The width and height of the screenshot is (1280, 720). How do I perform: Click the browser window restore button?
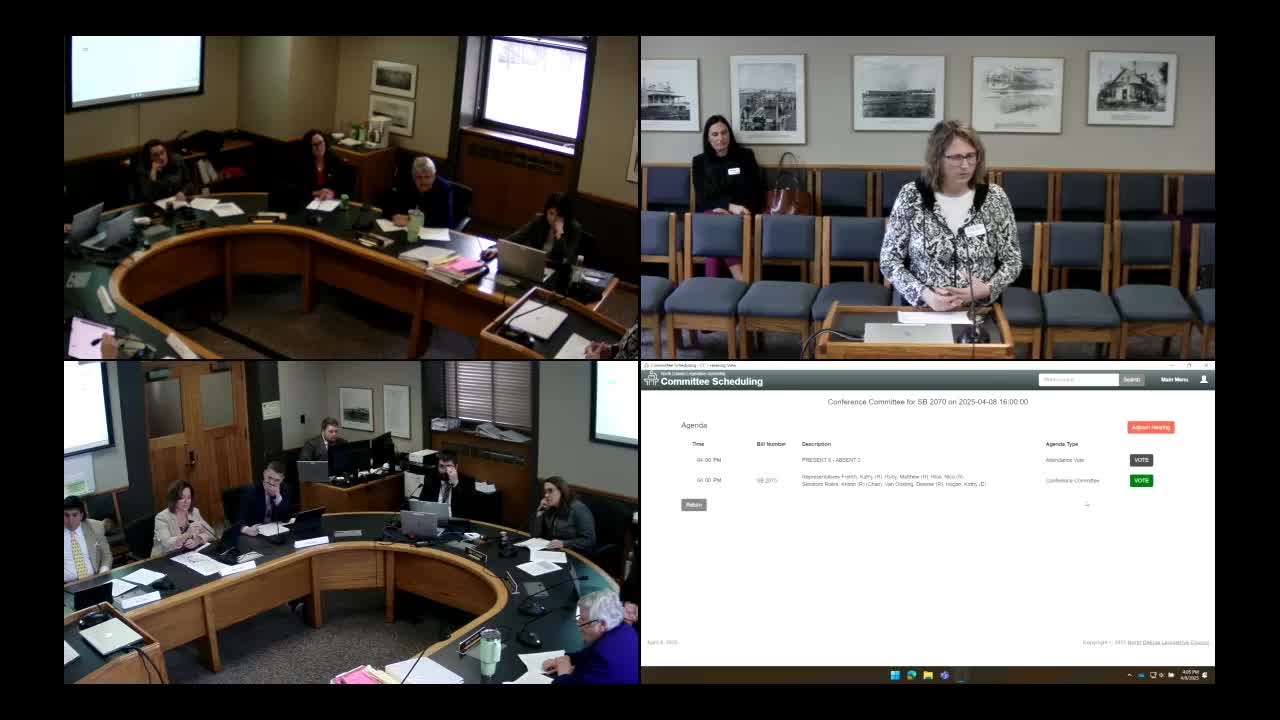(1189, 365)
